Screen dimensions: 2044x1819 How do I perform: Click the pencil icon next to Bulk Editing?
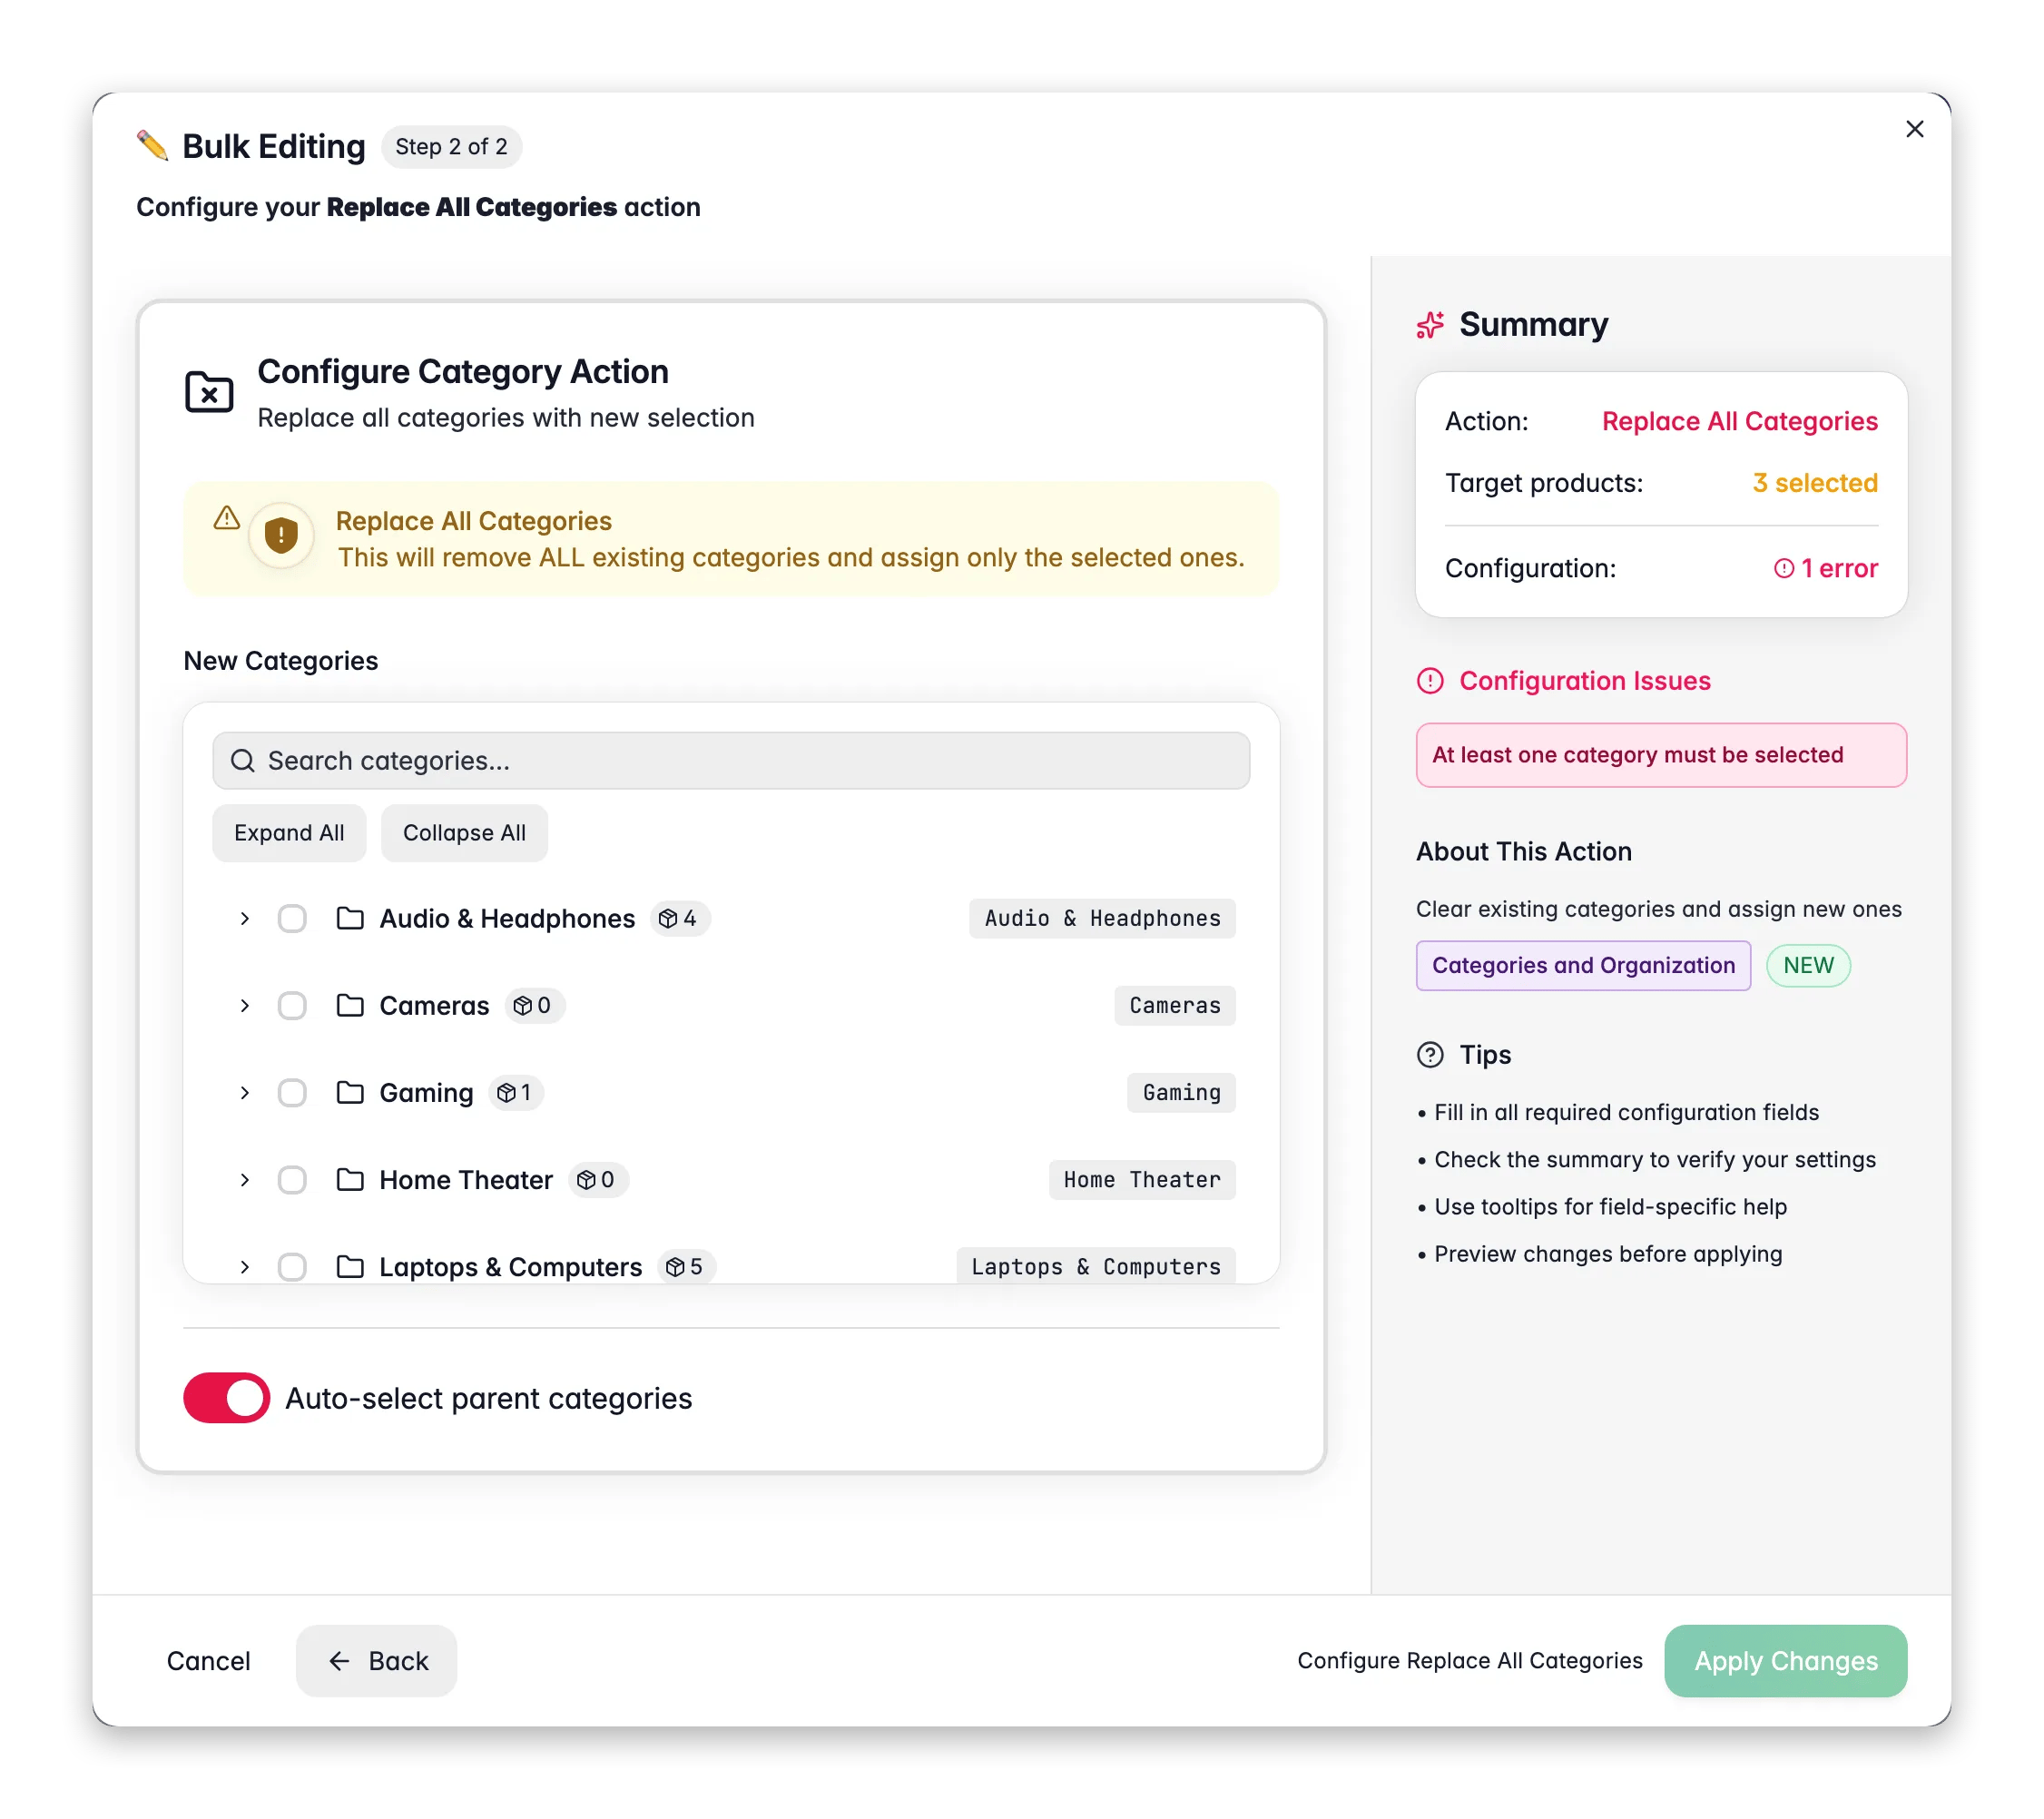click(152, 146)
